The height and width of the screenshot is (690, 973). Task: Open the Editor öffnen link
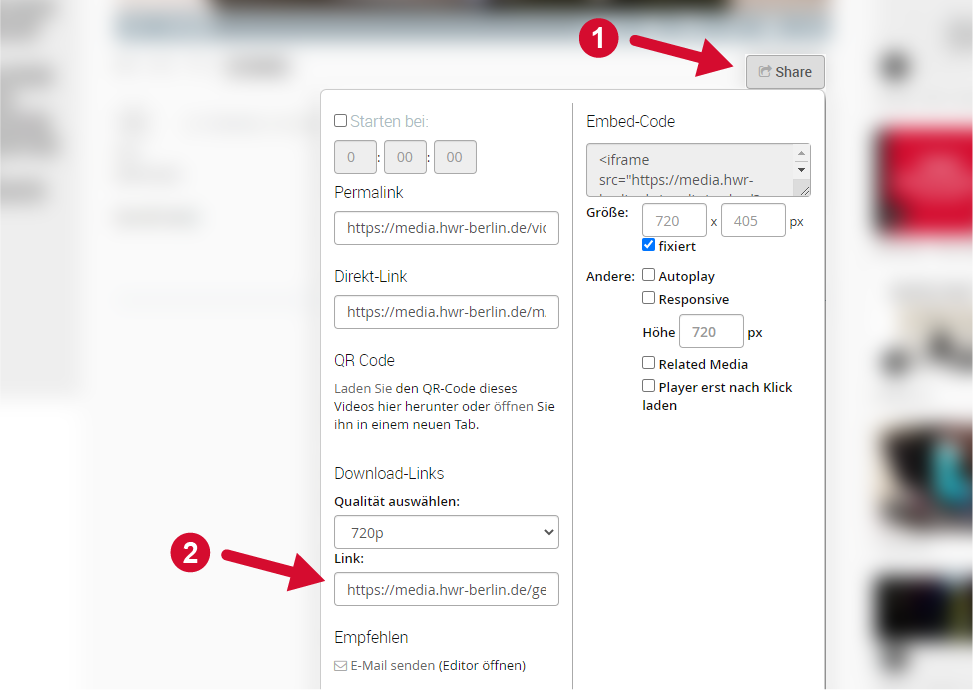(x=482, y=666)
